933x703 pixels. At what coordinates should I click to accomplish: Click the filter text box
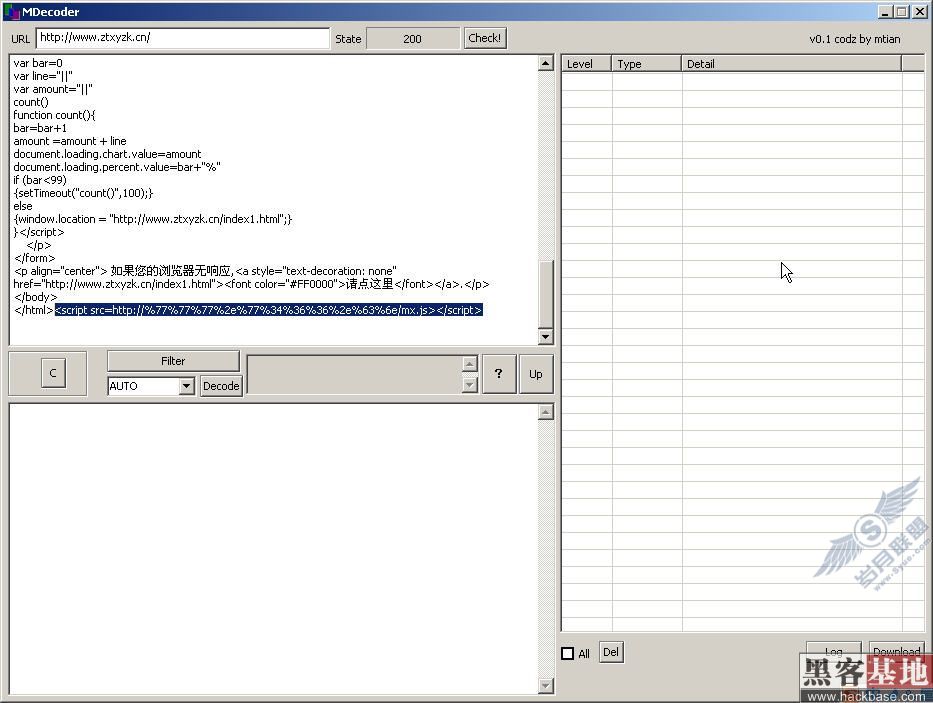pos(355,374)
